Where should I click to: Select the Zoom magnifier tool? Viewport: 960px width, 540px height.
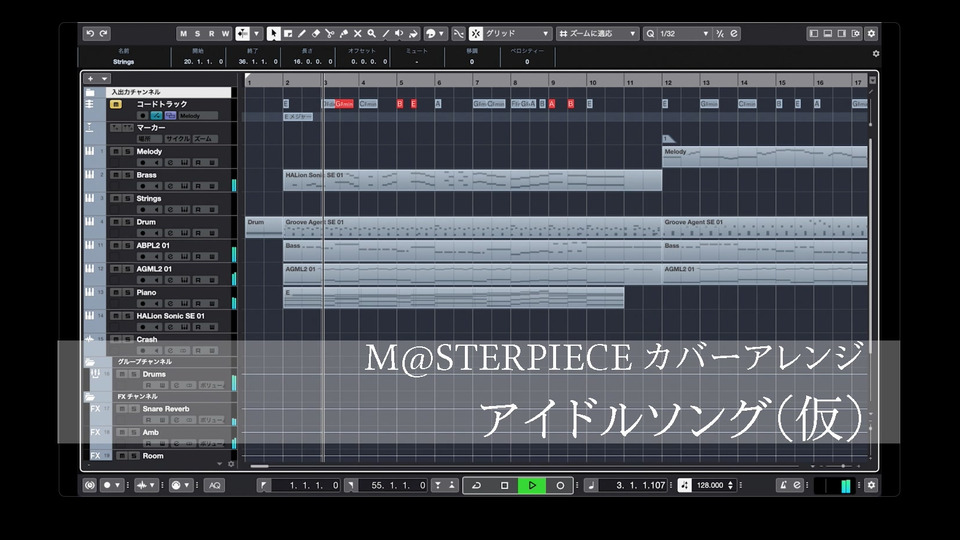[372, 33]
